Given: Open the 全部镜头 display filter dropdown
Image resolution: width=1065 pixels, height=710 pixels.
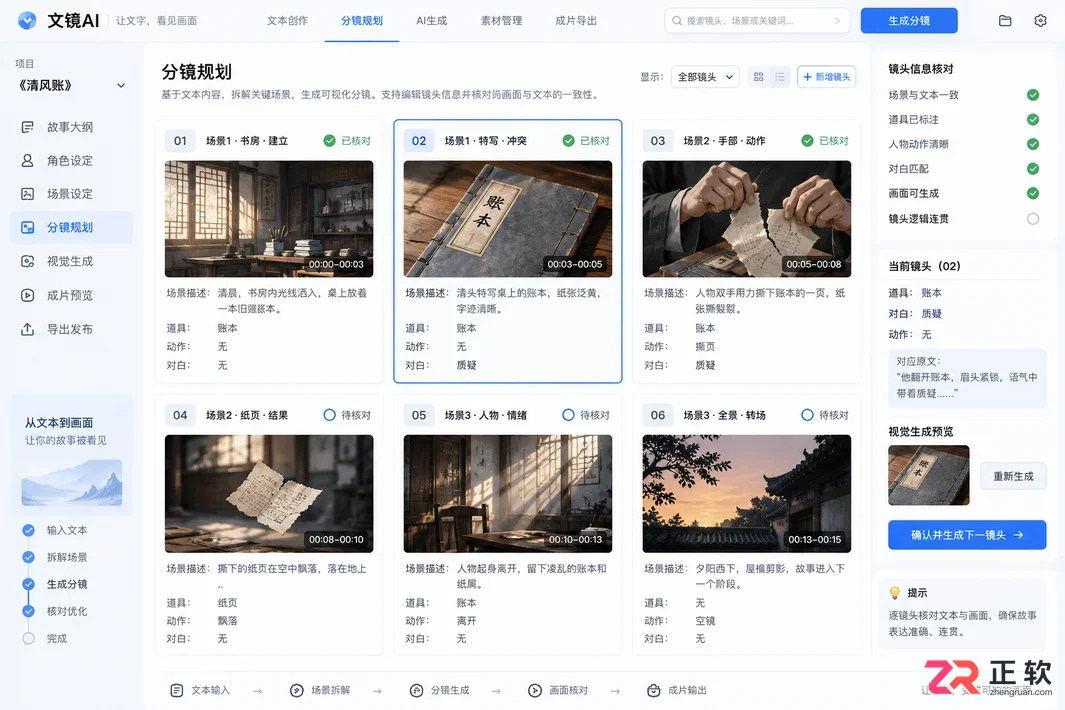Looking at the screenshot, I should click(705, 77).
